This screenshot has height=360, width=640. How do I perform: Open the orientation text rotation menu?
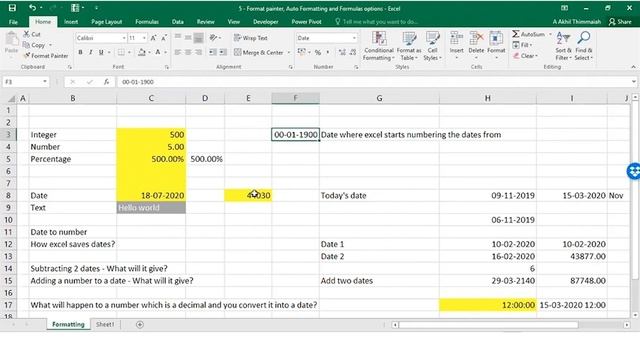(x=215, y=38)
